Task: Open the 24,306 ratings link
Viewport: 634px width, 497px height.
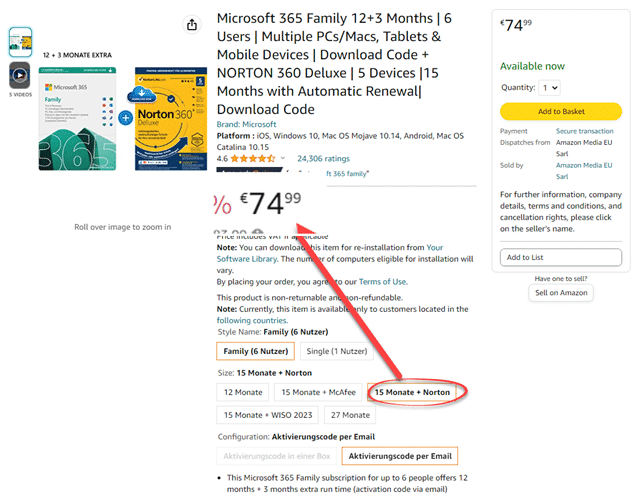Action: pyautogui.click(x=323, y=158)
